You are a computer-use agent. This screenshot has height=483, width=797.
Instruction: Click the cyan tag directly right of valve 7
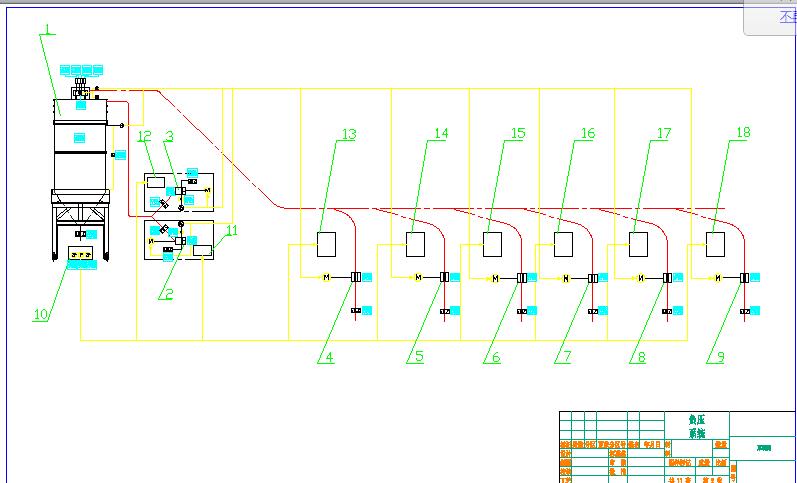(x=603, y=278)
